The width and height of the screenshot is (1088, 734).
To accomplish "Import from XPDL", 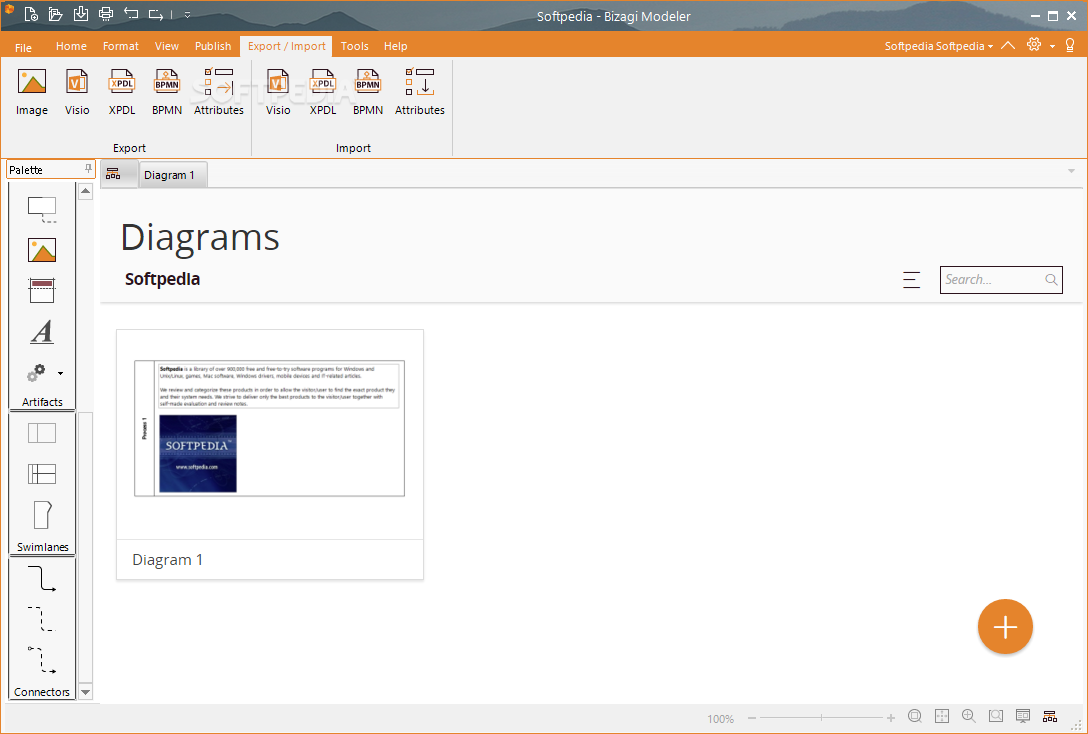I will [323, 92].
